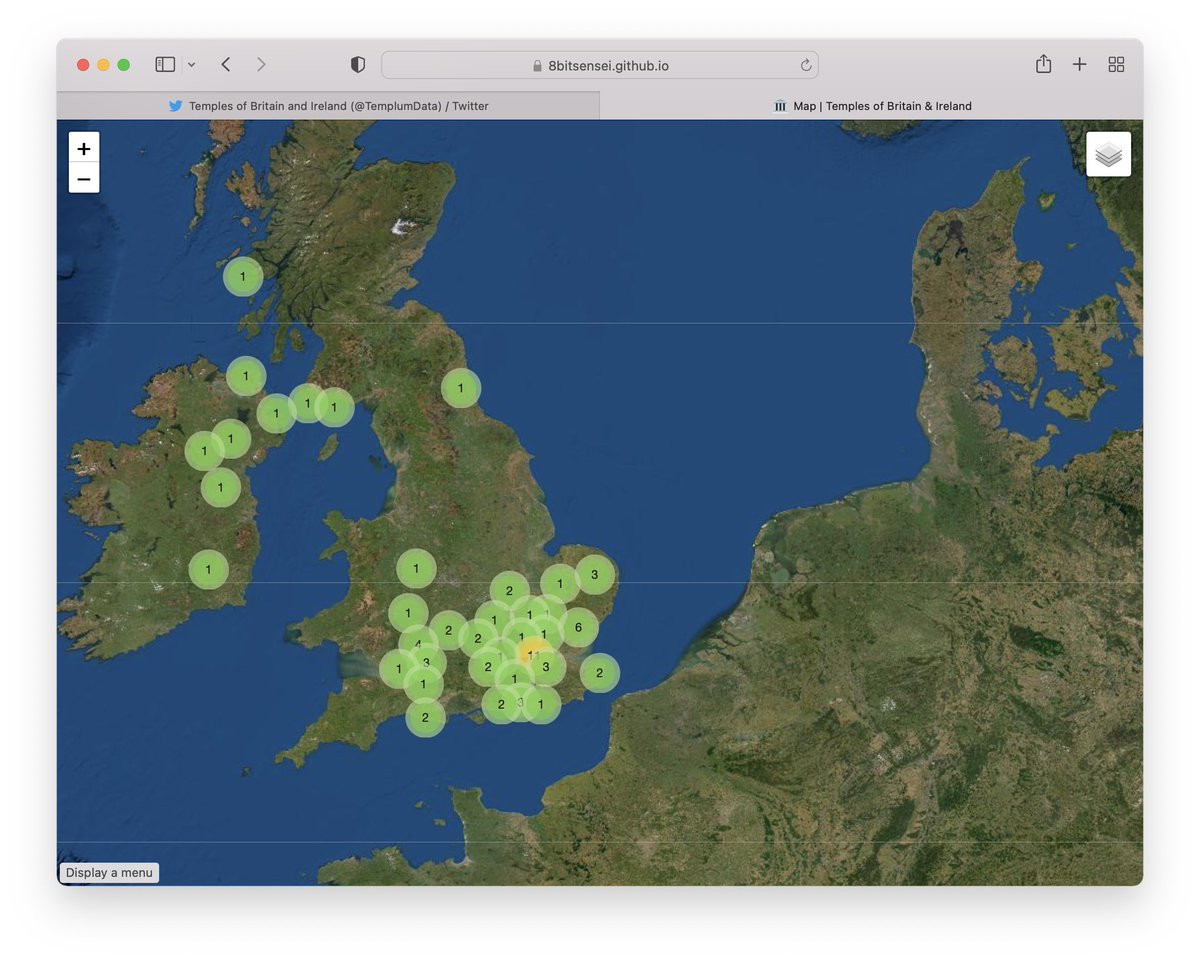This screenshot has width=1200, height=961.
Task: Open the easternmost cluster 2 near Kent
Action: point(600,672)
